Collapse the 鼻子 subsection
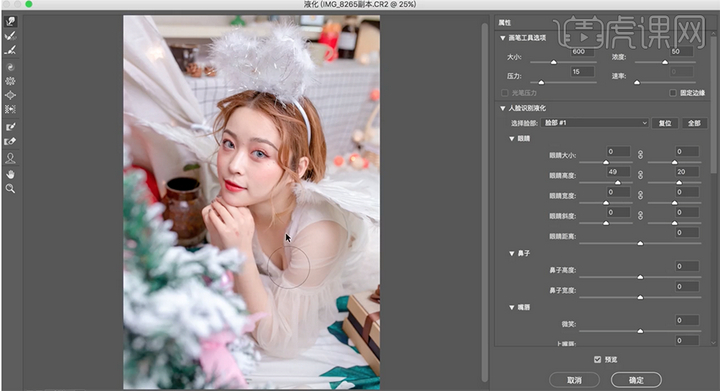Screen dimensions: 720x391 [512, 253]
